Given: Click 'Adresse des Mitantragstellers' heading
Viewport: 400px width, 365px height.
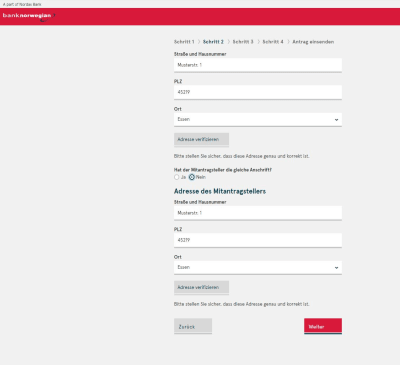Looking at the screenshot, I should coord(220,191).
